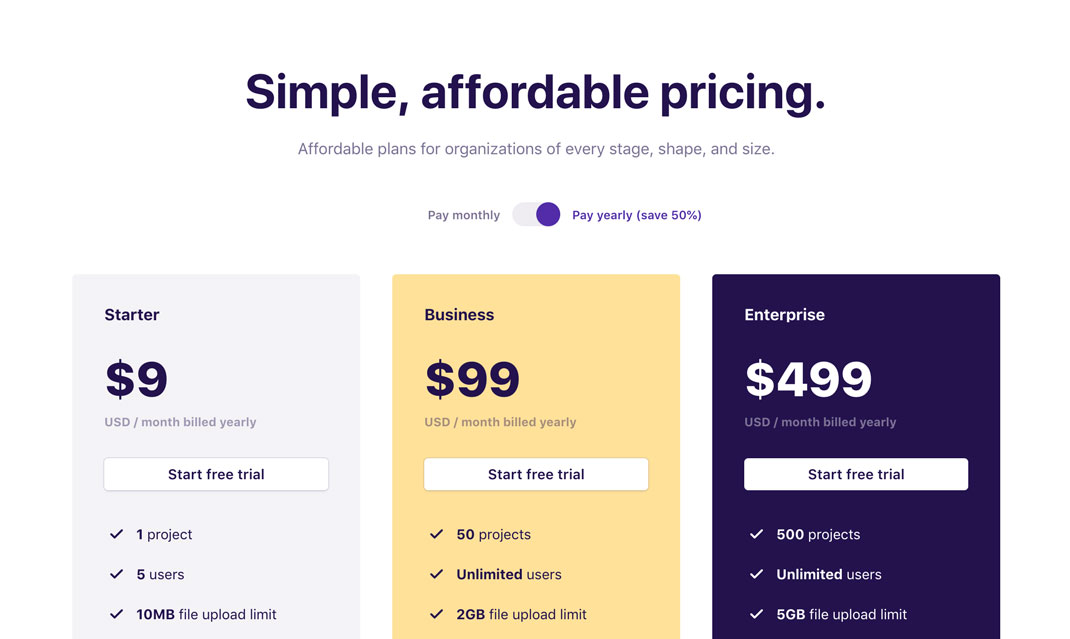Click checkmark next to 2GB file upload limit
1070x639 pixels.
point(437,614)
